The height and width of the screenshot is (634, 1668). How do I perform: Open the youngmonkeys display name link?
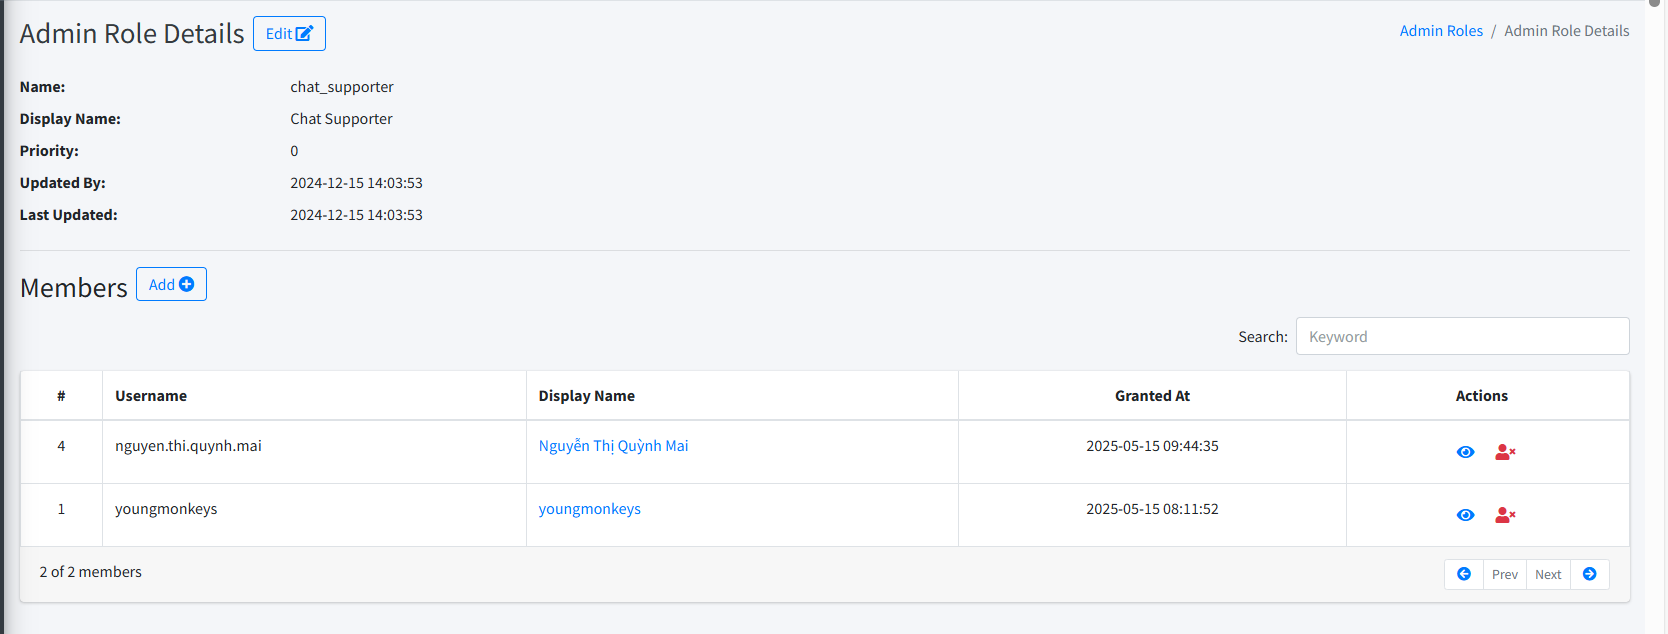(589, 509)
